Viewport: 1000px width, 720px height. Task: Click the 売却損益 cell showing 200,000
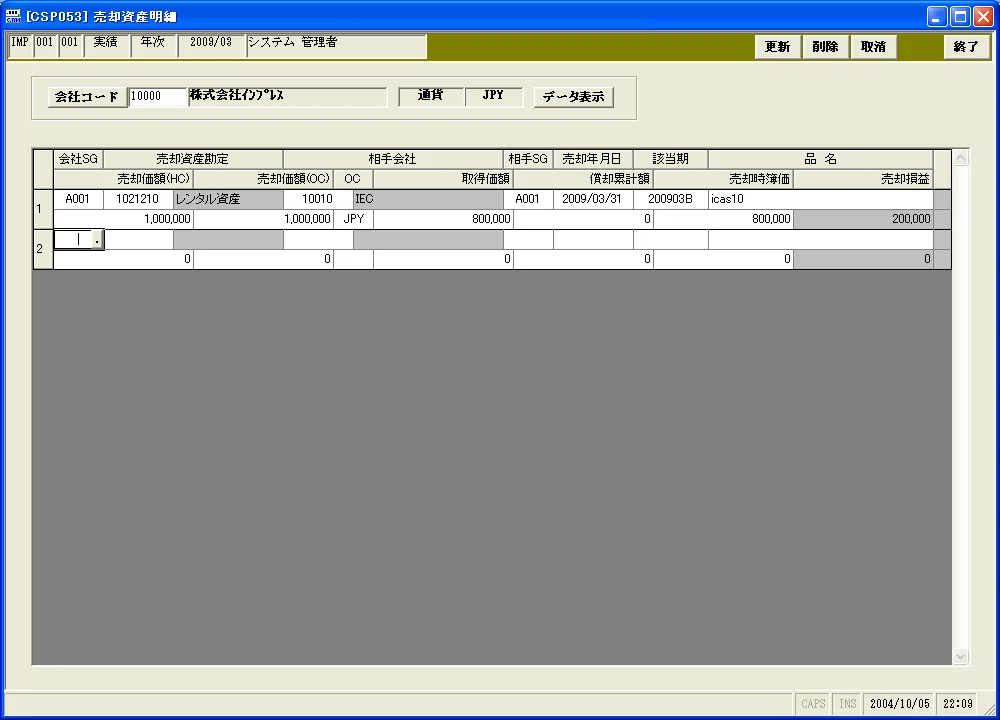863,219
